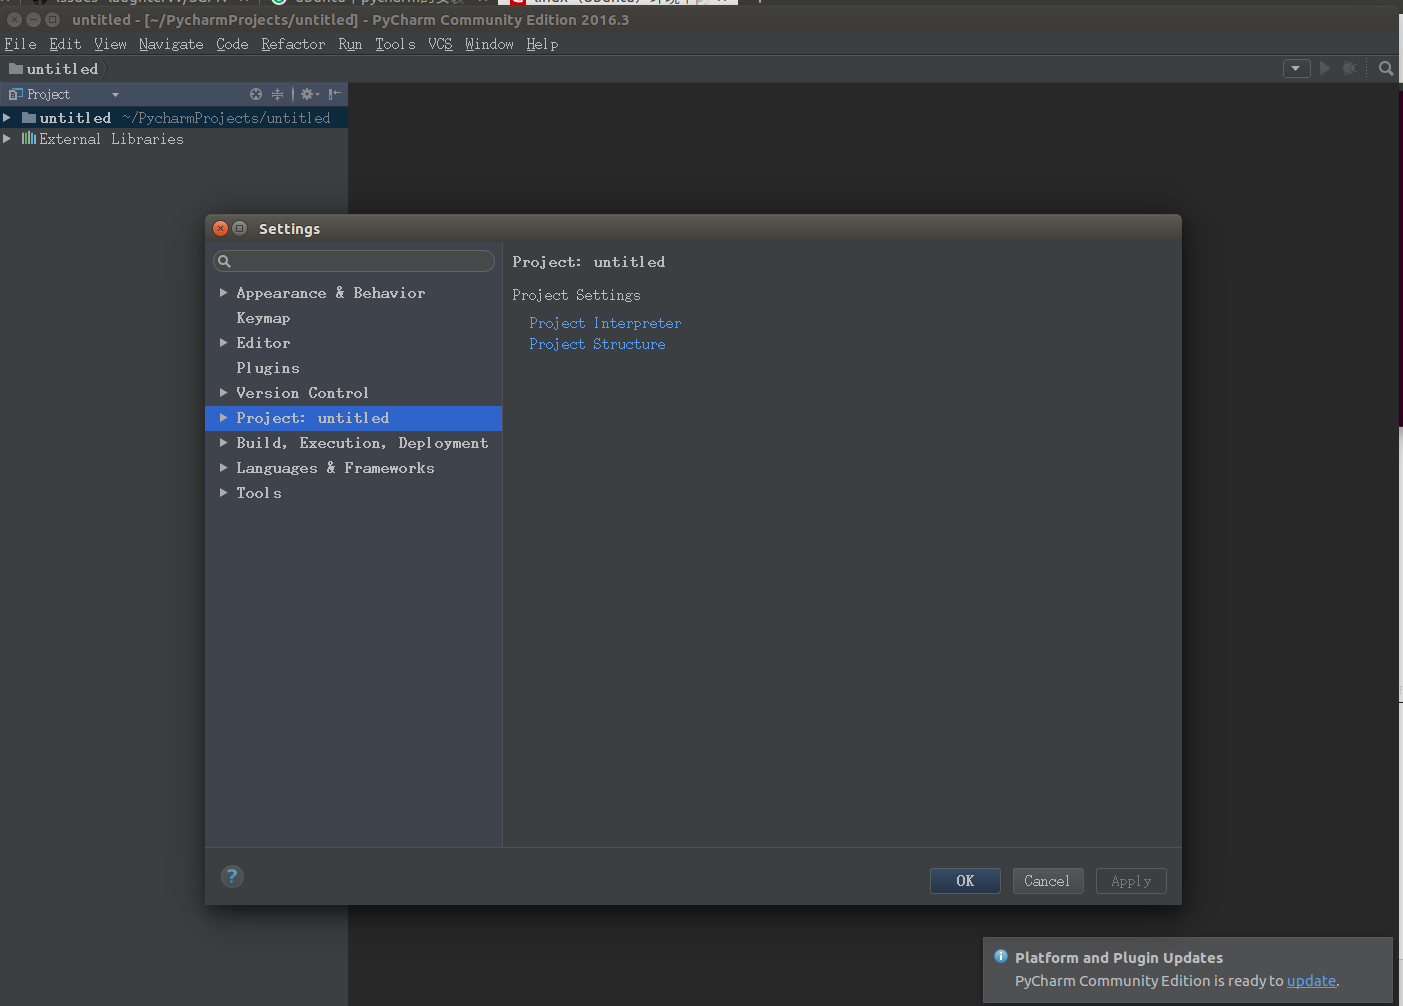This screenshot has width=1403, height=1006.
Task: Click the help question mark in Settings dialog
Action: (x=232, y=876)
